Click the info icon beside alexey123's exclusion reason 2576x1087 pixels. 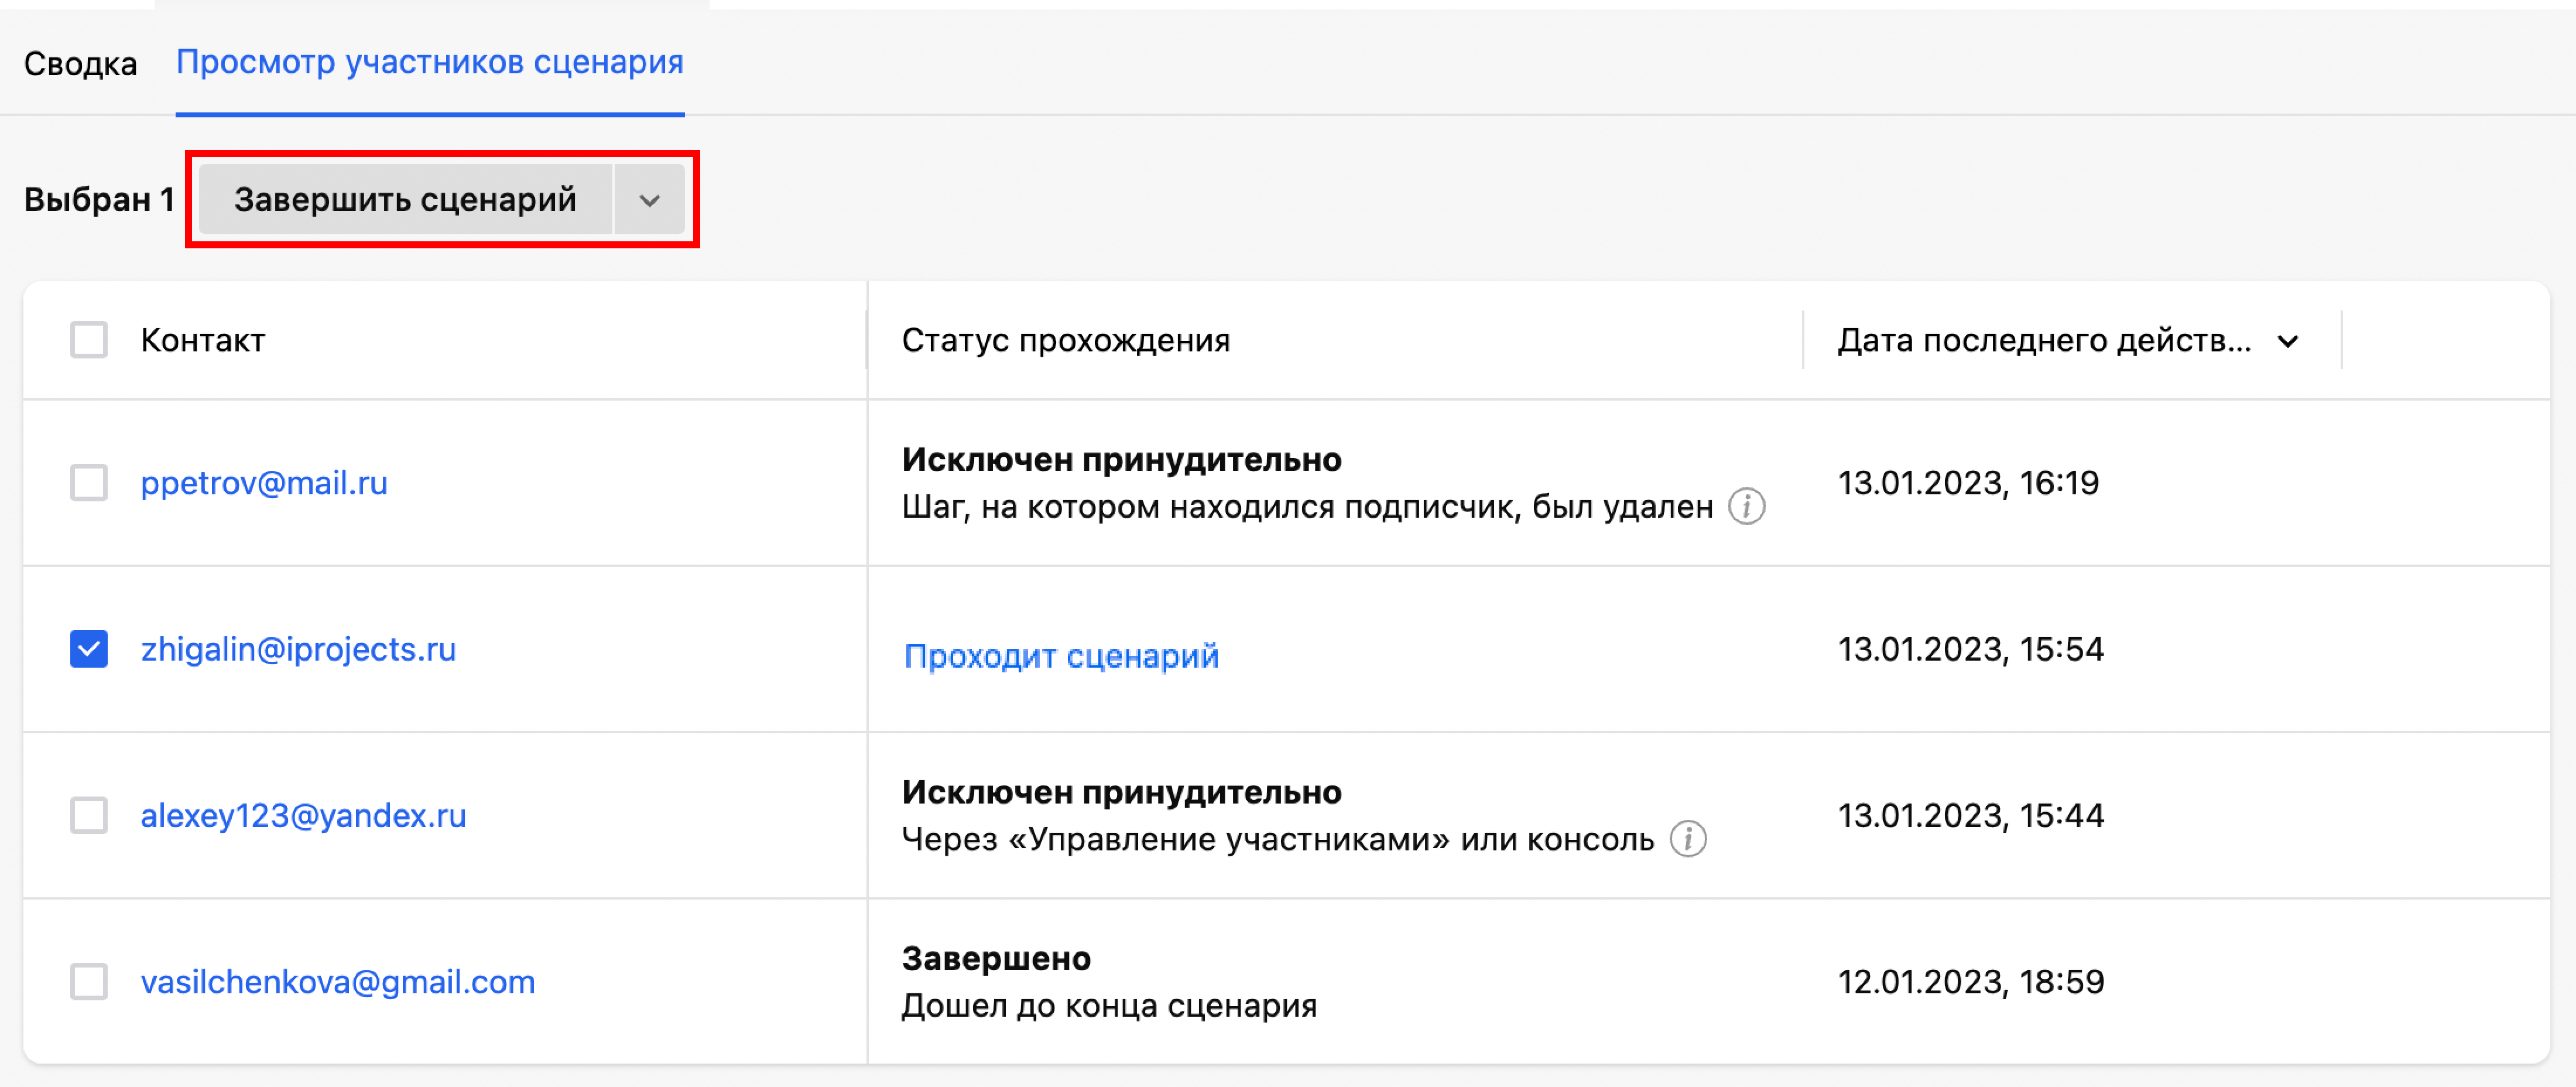pos(1689,840)
